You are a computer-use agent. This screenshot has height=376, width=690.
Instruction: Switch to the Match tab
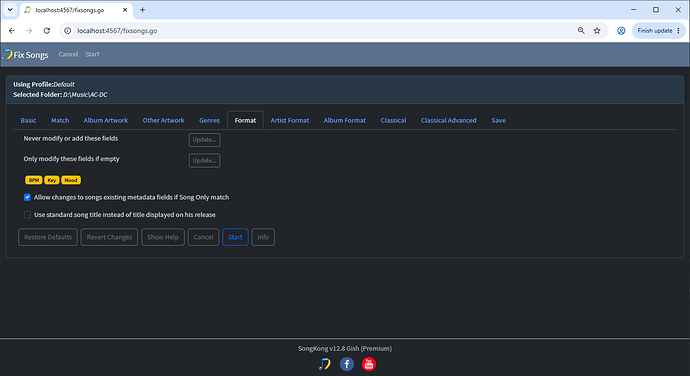point(60,120)
